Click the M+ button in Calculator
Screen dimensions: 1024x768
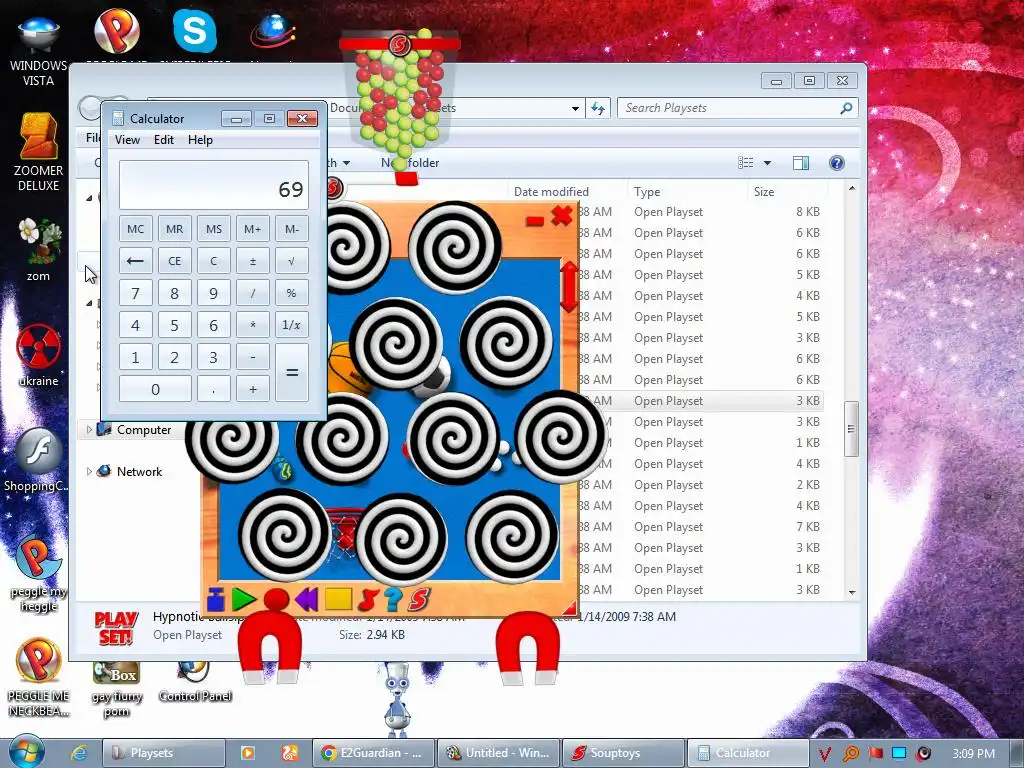(x=253, y=229)
